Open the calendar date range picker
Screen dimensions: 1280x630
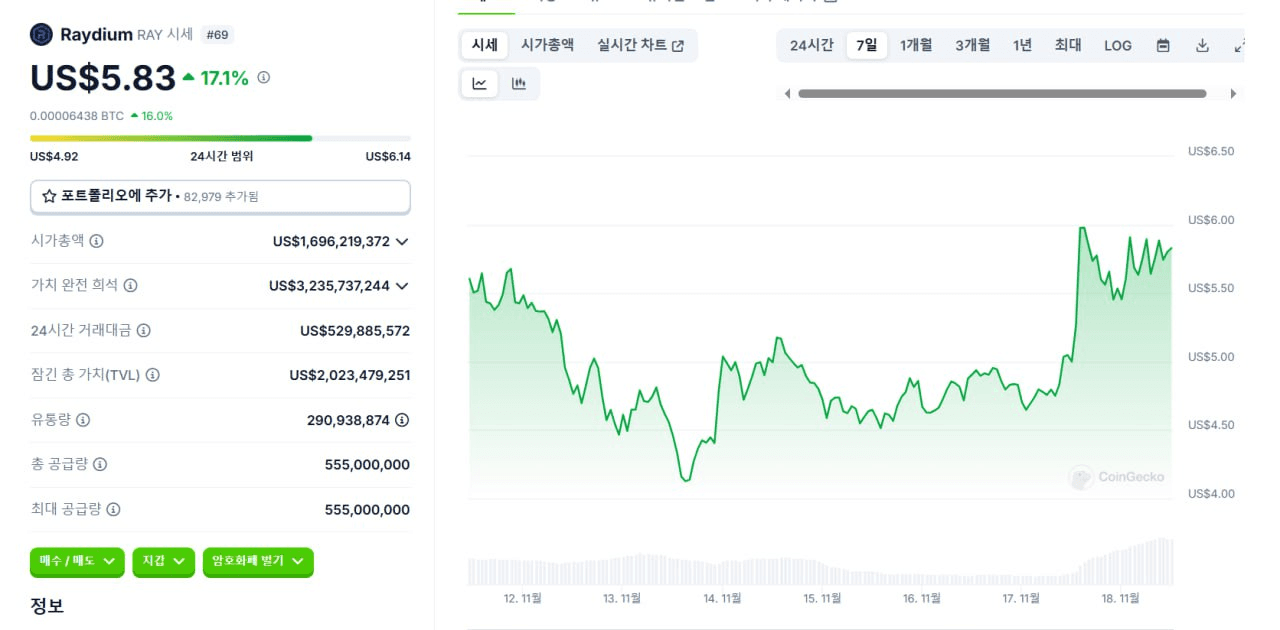click(x=1163, y=45)
